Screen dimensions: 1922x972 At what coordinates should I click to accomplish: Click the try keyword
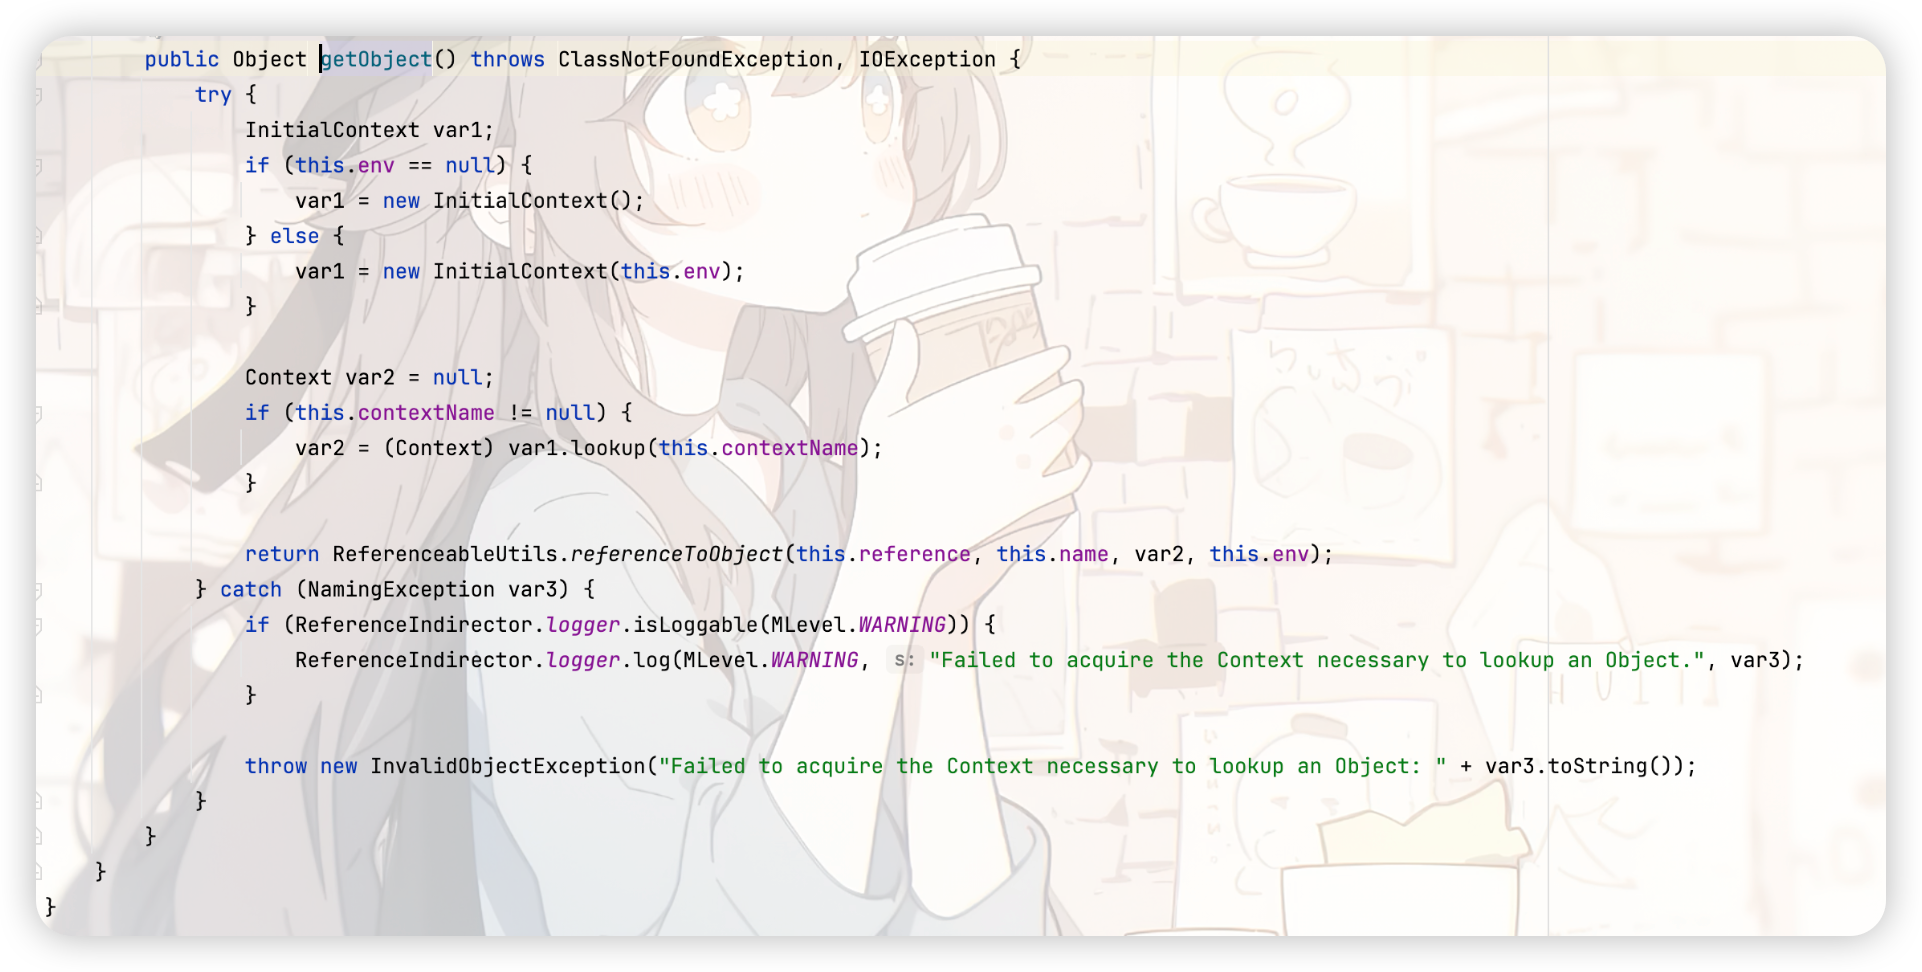[213, 95]
